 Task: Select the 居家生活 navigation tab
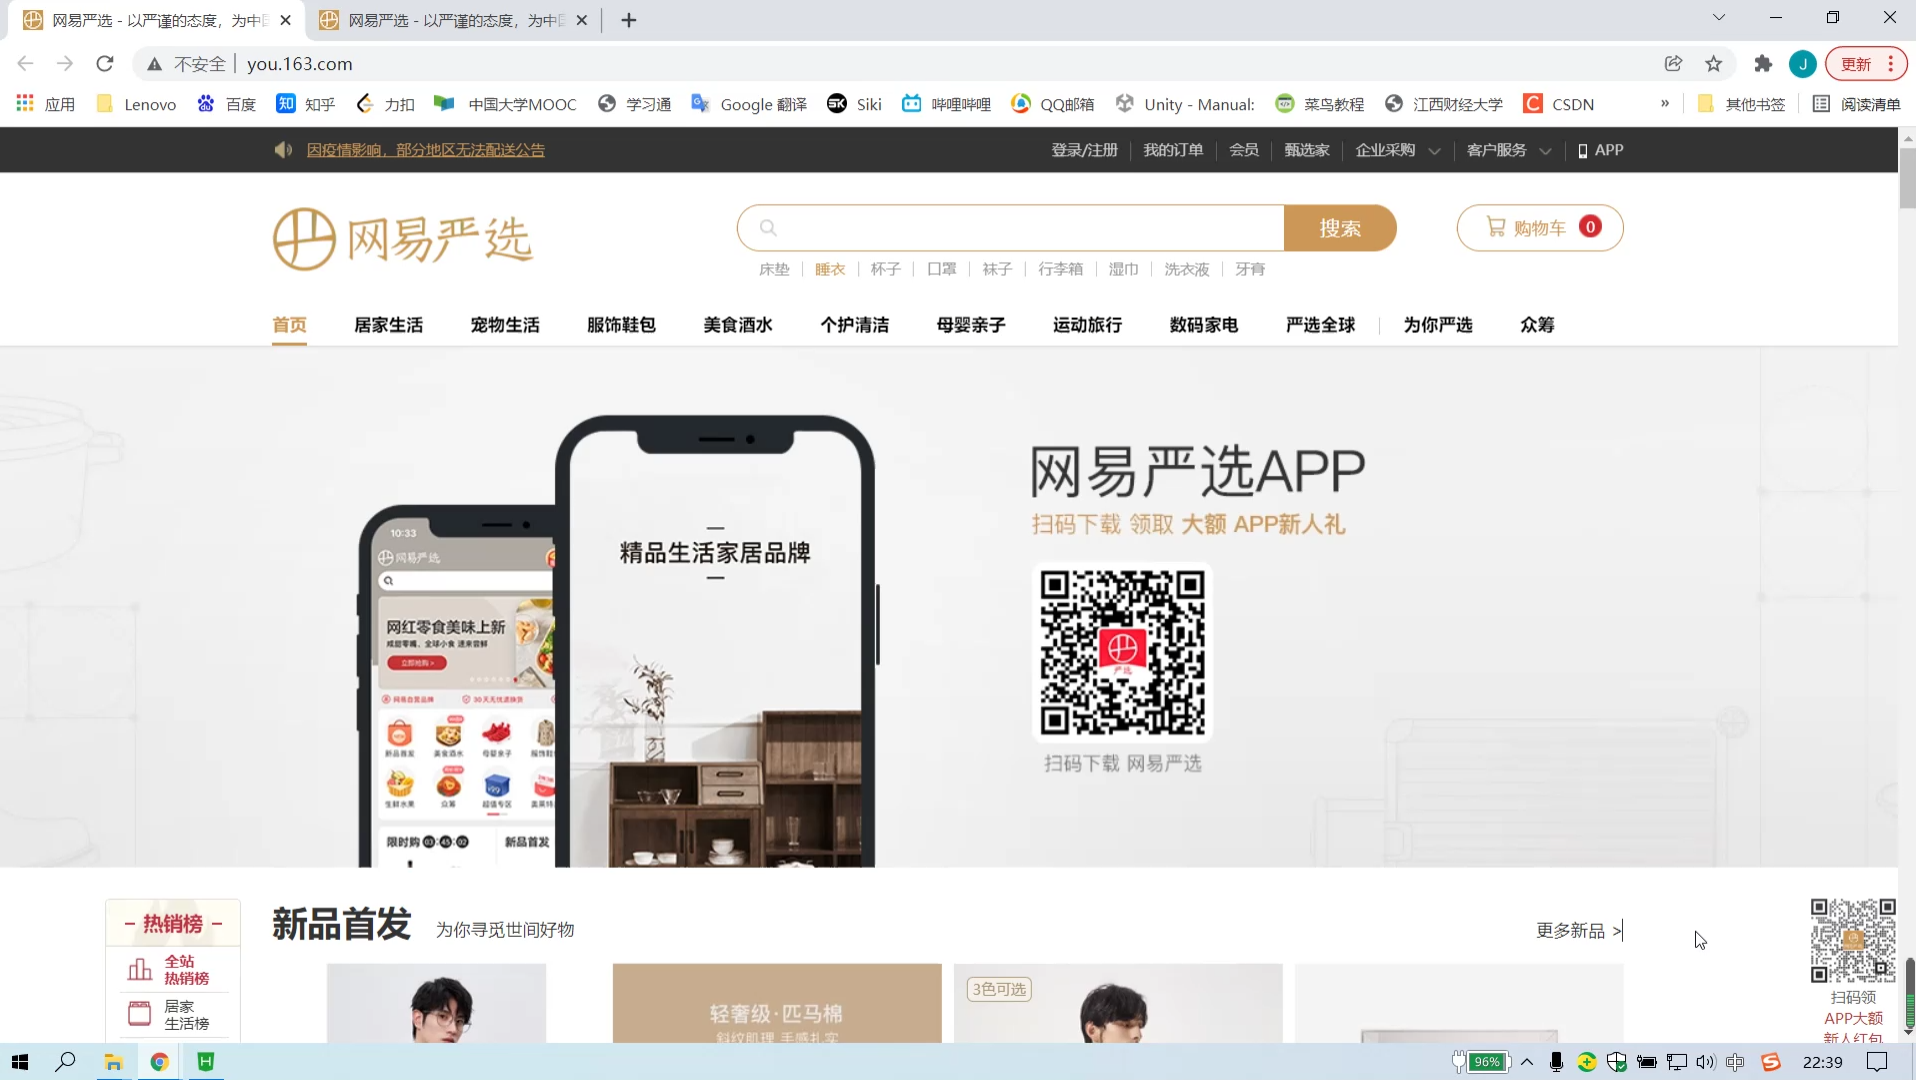pyautogui.click(x=388, y=325)
